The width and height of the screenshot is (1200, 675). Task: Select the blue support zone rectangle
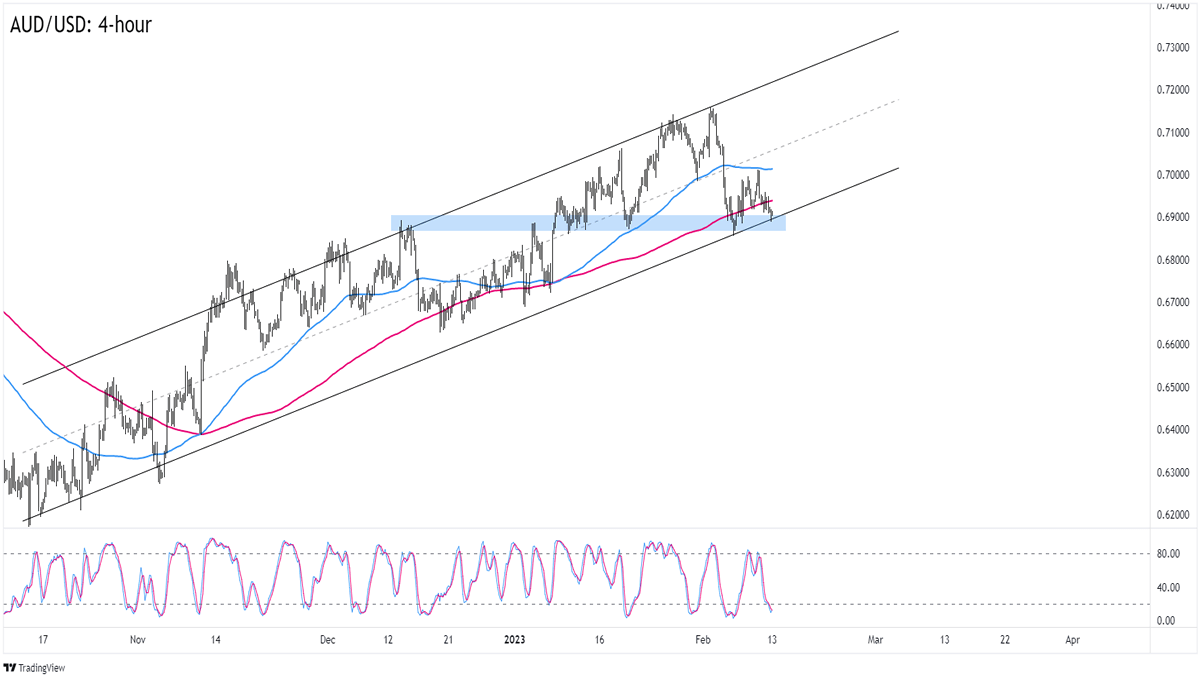[x=588, y=223]
